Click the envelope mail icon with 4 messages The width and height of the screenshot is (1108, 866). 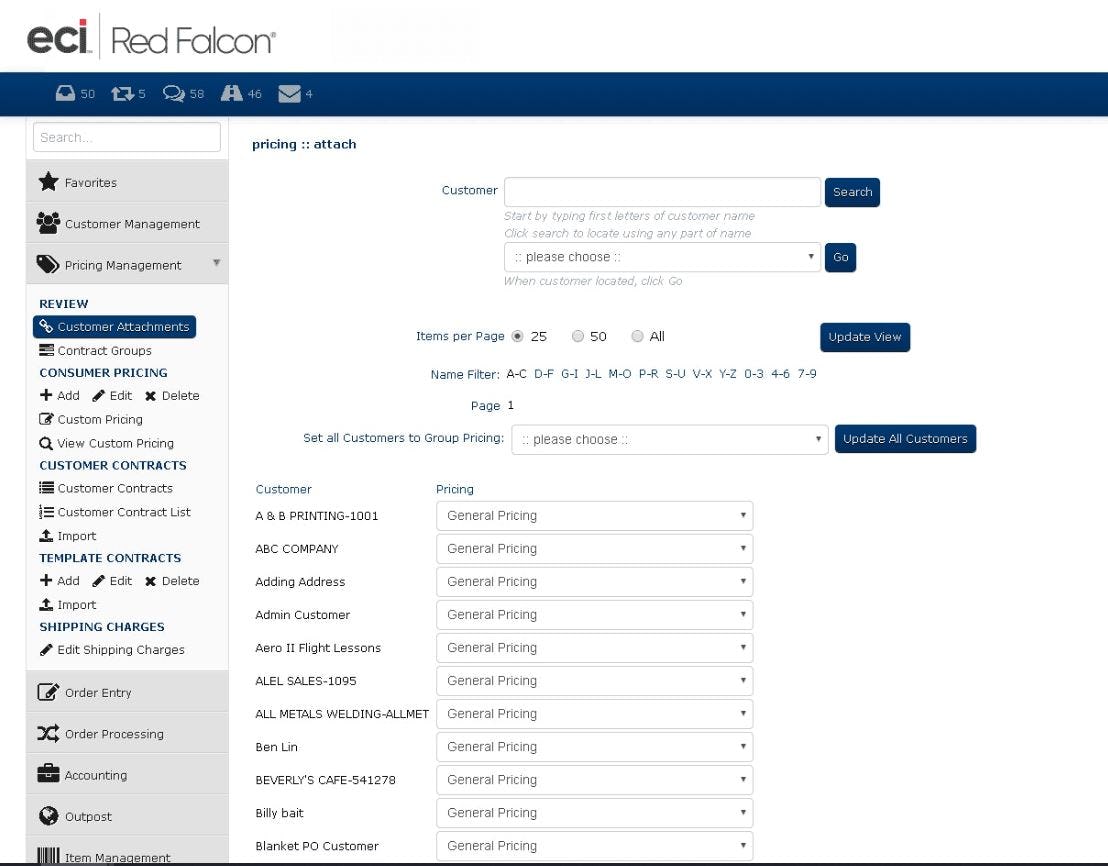290,92
